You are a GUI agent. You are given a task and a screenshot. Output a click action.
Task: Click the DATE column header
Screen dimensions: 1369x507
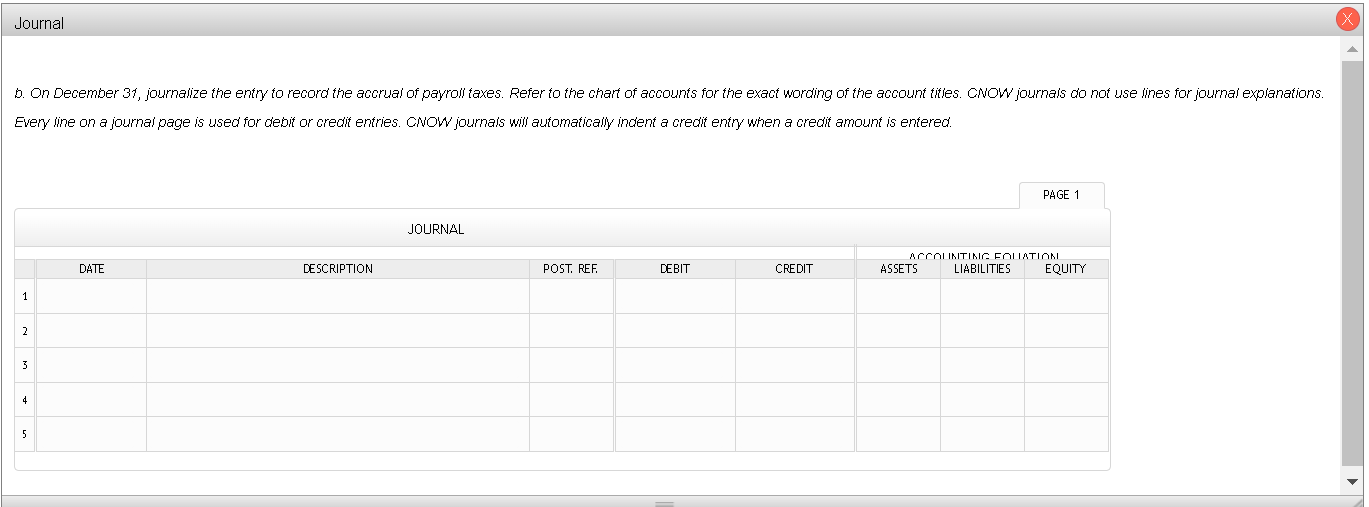coord(91,269)
